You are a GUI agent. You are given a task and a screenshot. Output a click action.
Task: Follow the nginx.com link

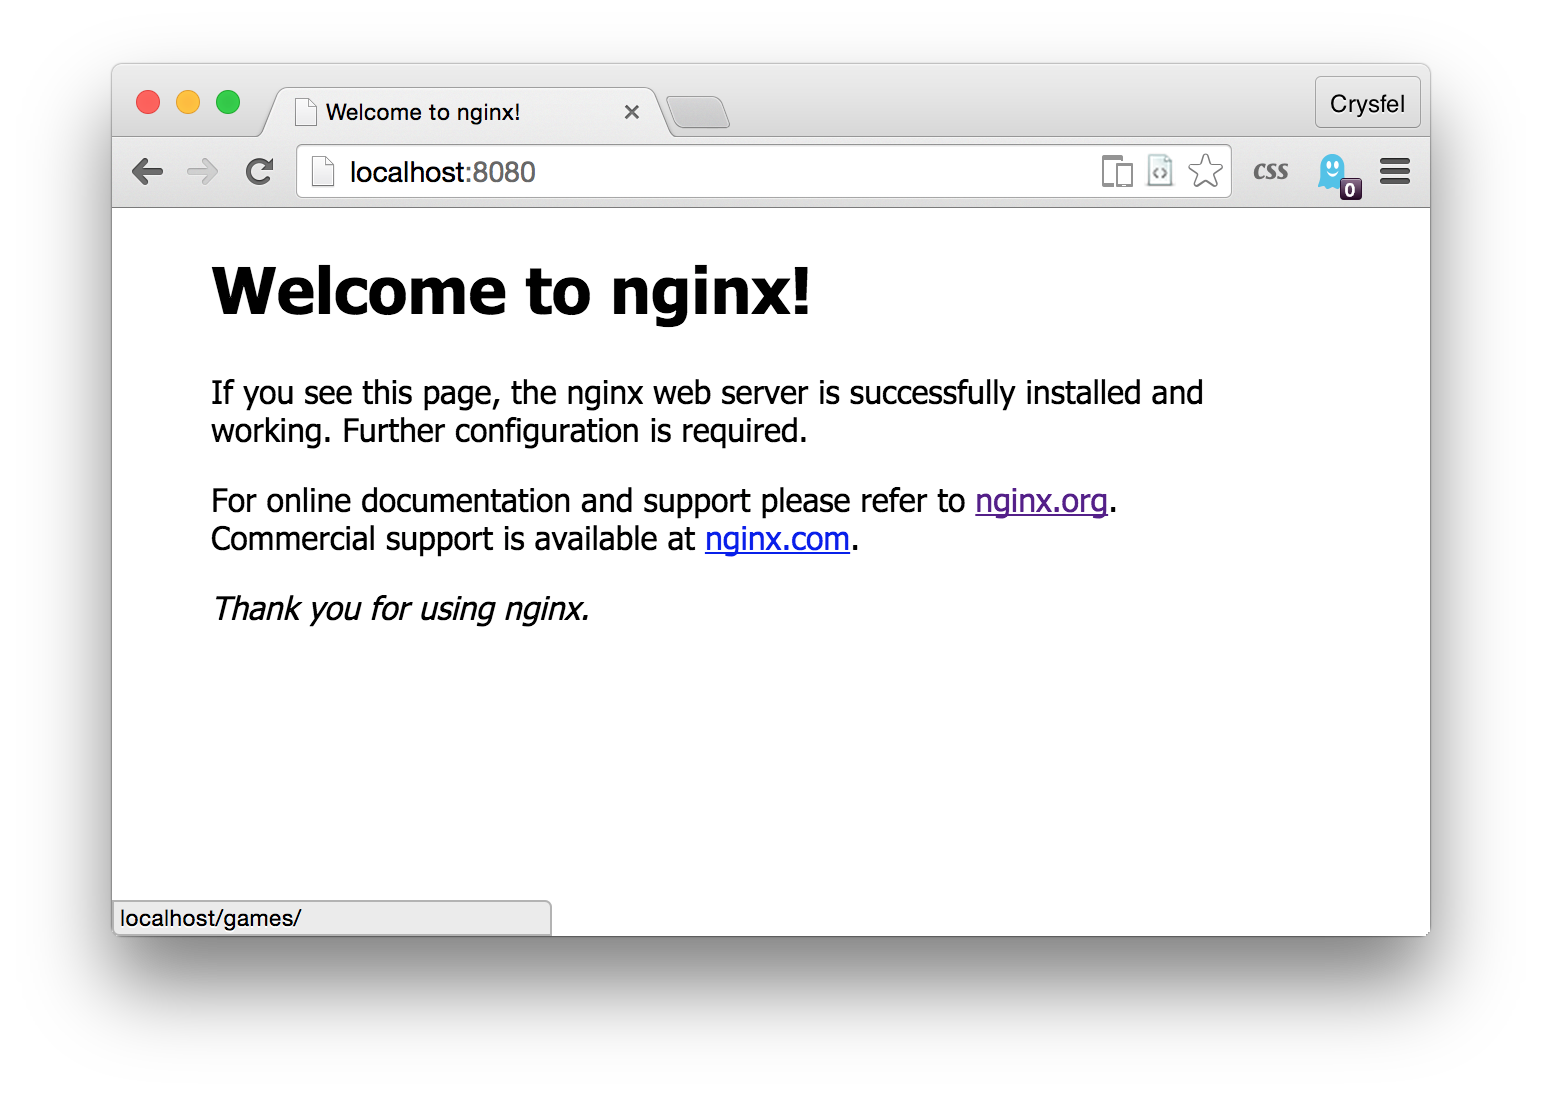777,539
